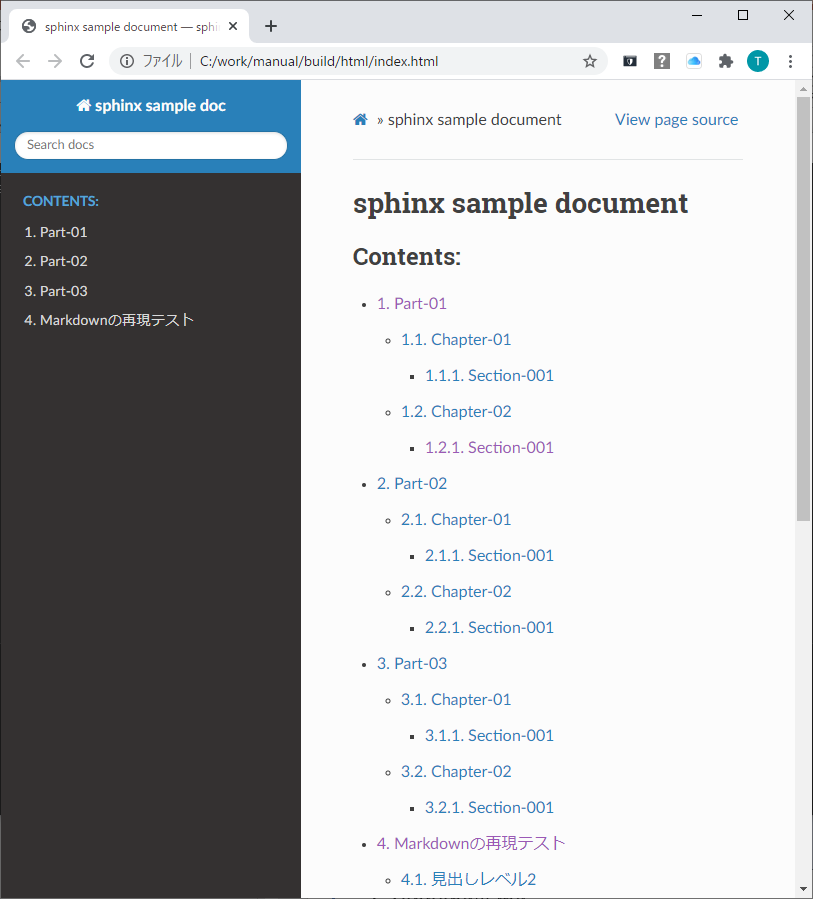Open the Chrome three-dot menu

pos(792,61)
